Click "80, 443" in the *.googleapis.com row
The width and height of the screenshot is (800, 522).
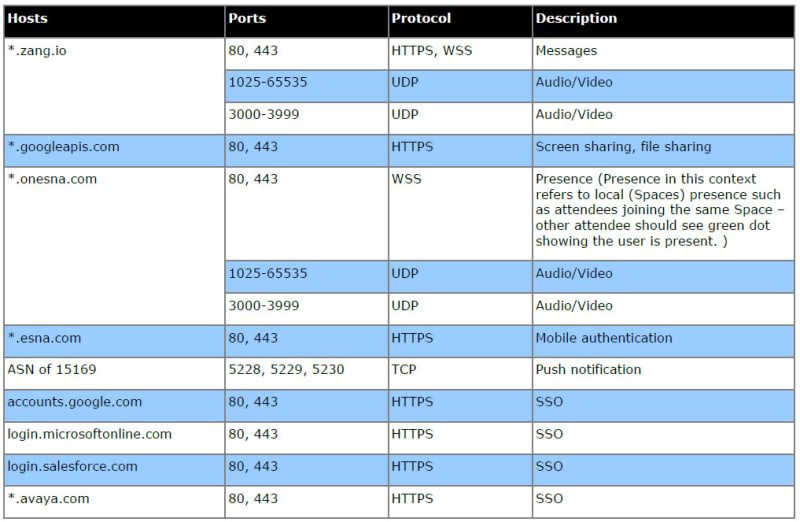click(x=307, y=151)
